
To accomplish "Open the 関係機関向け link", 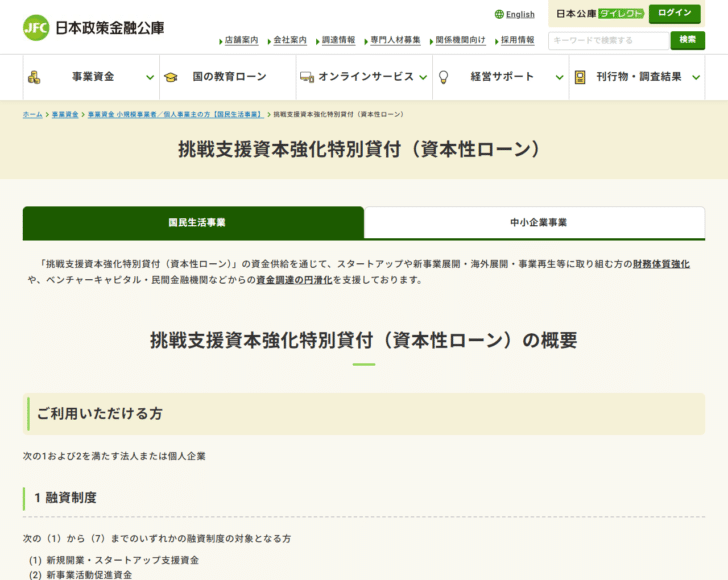I will point(460,40).
